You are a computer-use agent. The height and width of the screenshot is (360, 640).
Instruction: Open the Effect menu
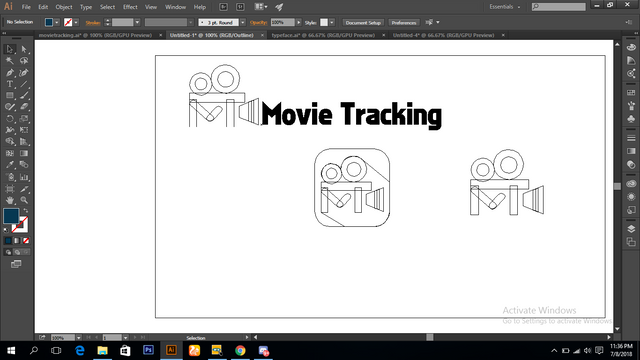pos(130,7)
